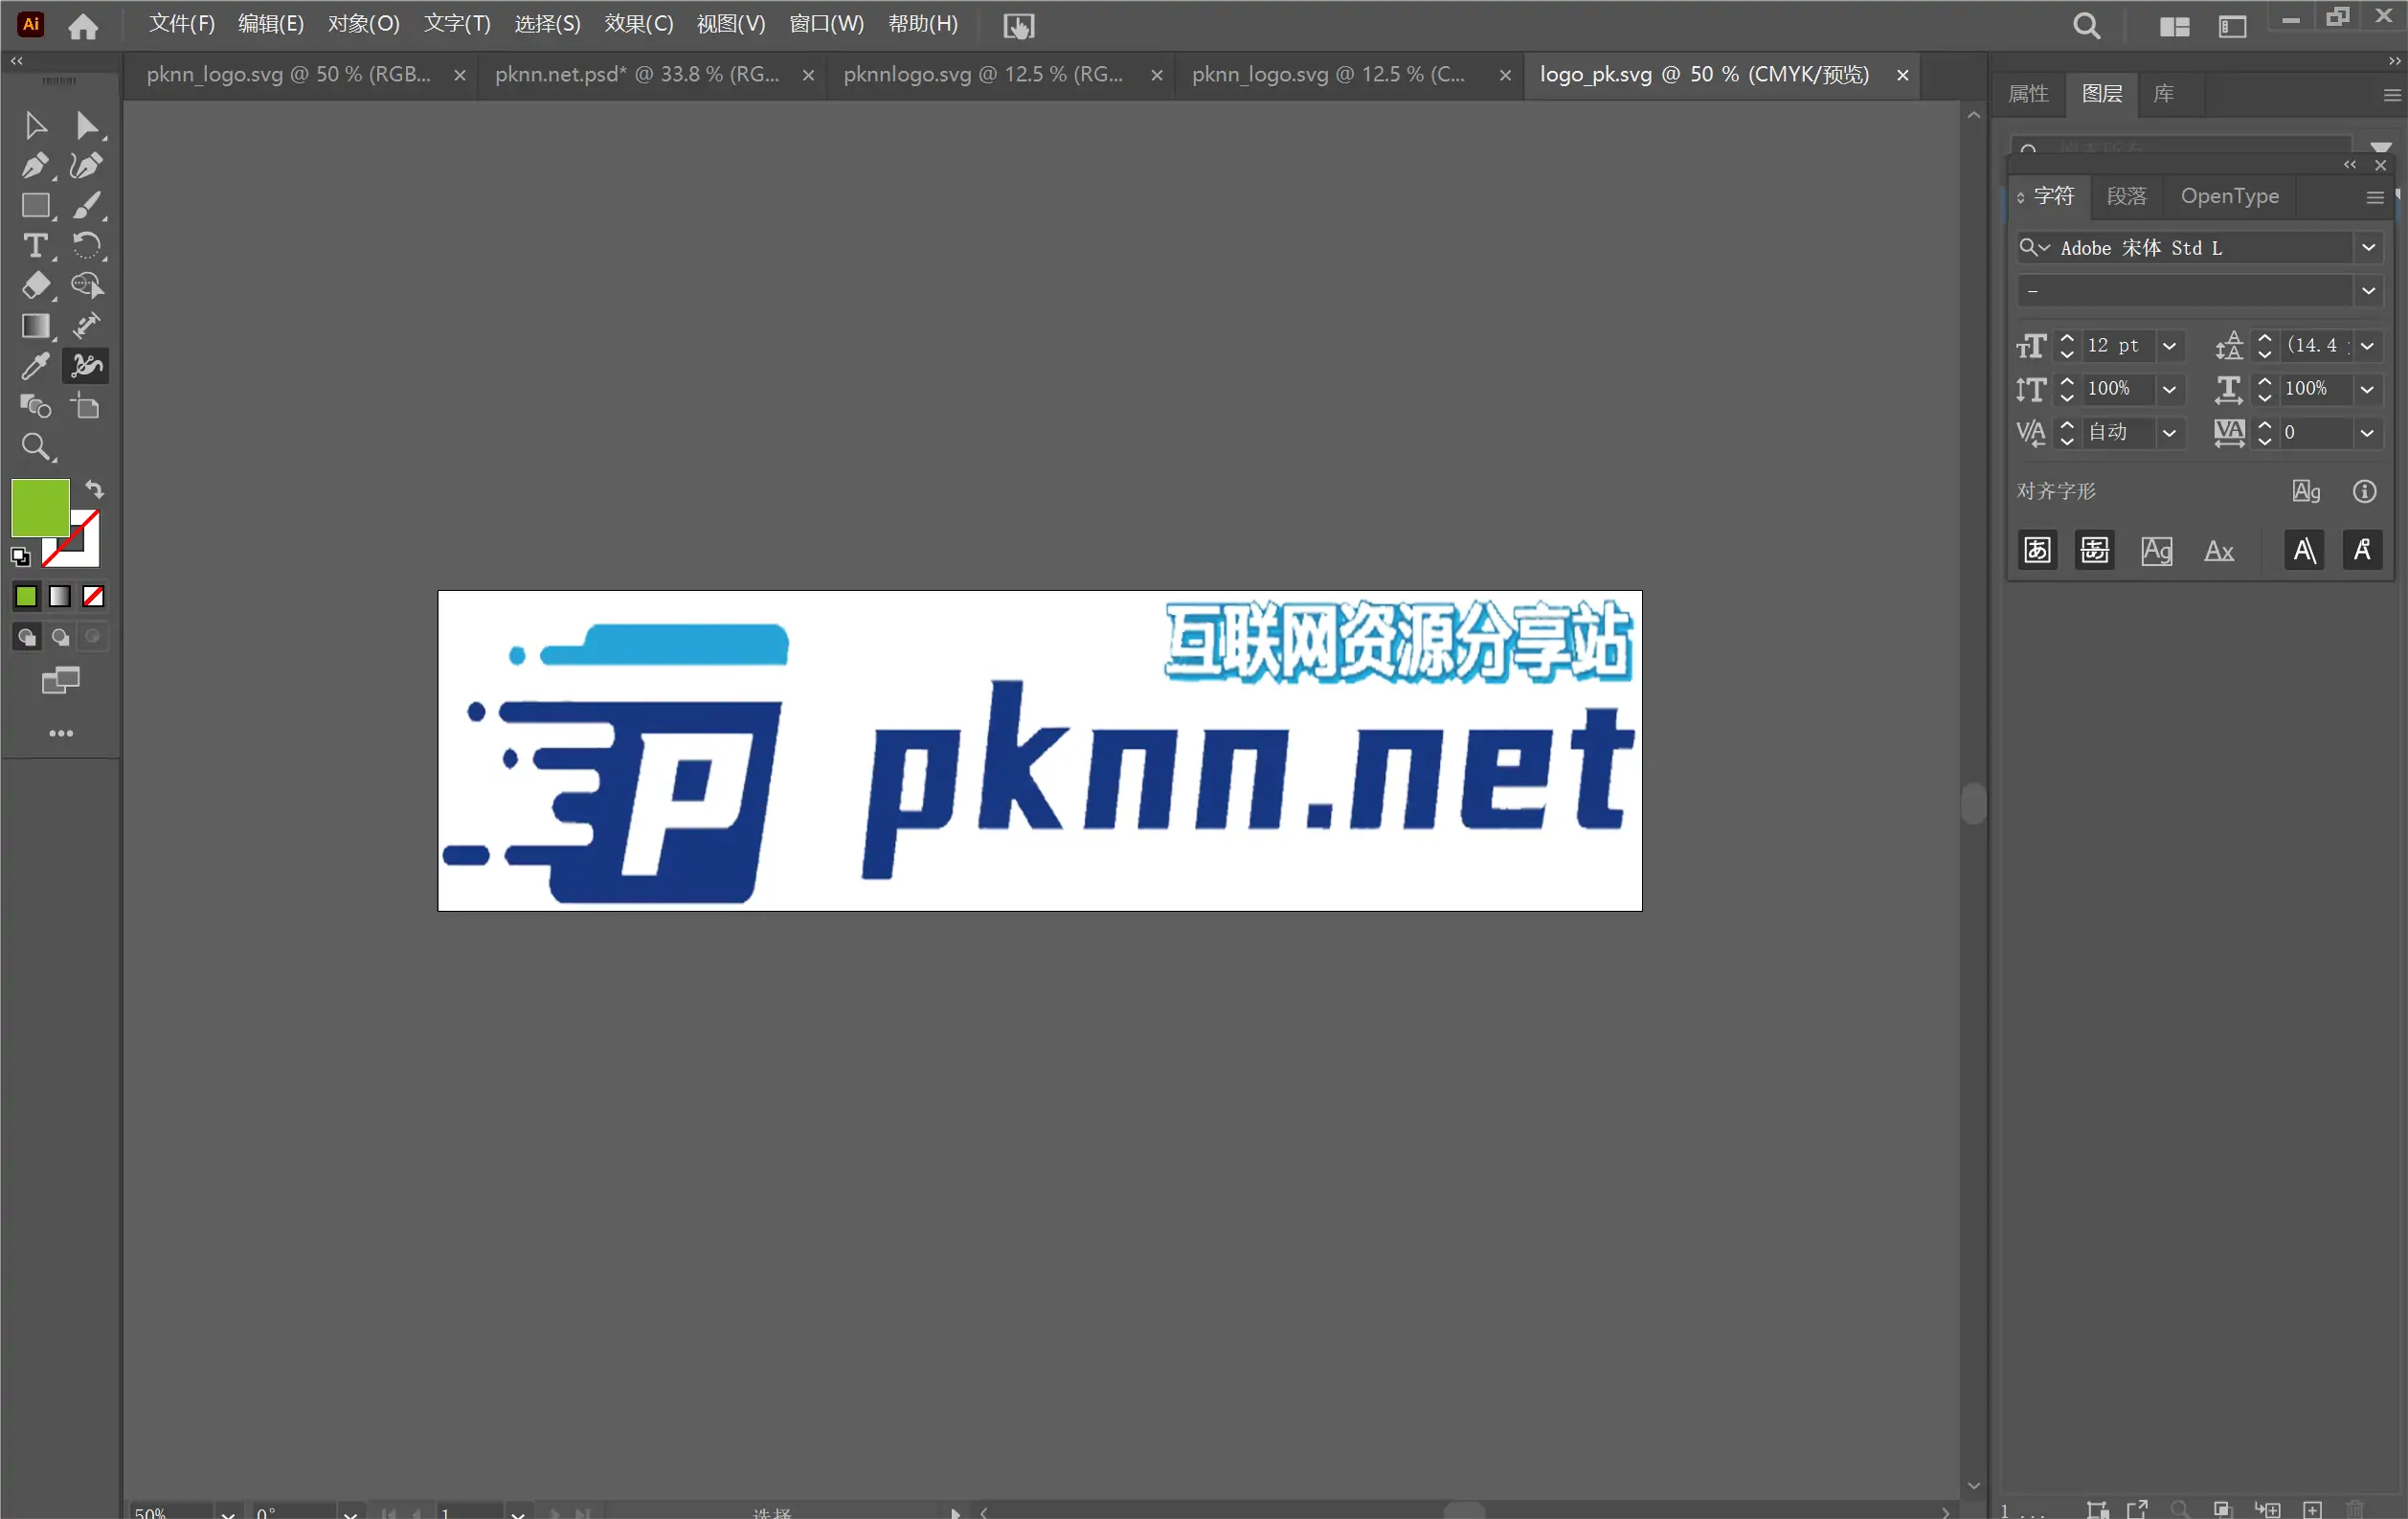Click the share icon after Help menu
Screen dimensions: 2408x1519
(1018, 26)
